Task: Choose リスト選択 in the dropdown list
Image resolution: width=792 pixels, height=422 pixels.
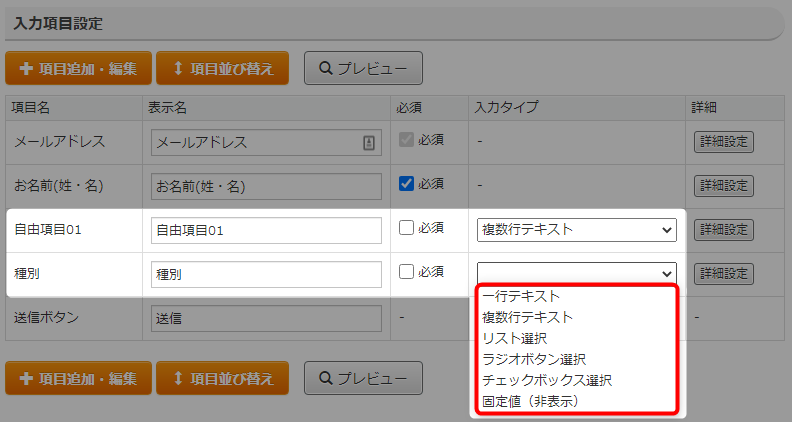Action: [576, 338]
